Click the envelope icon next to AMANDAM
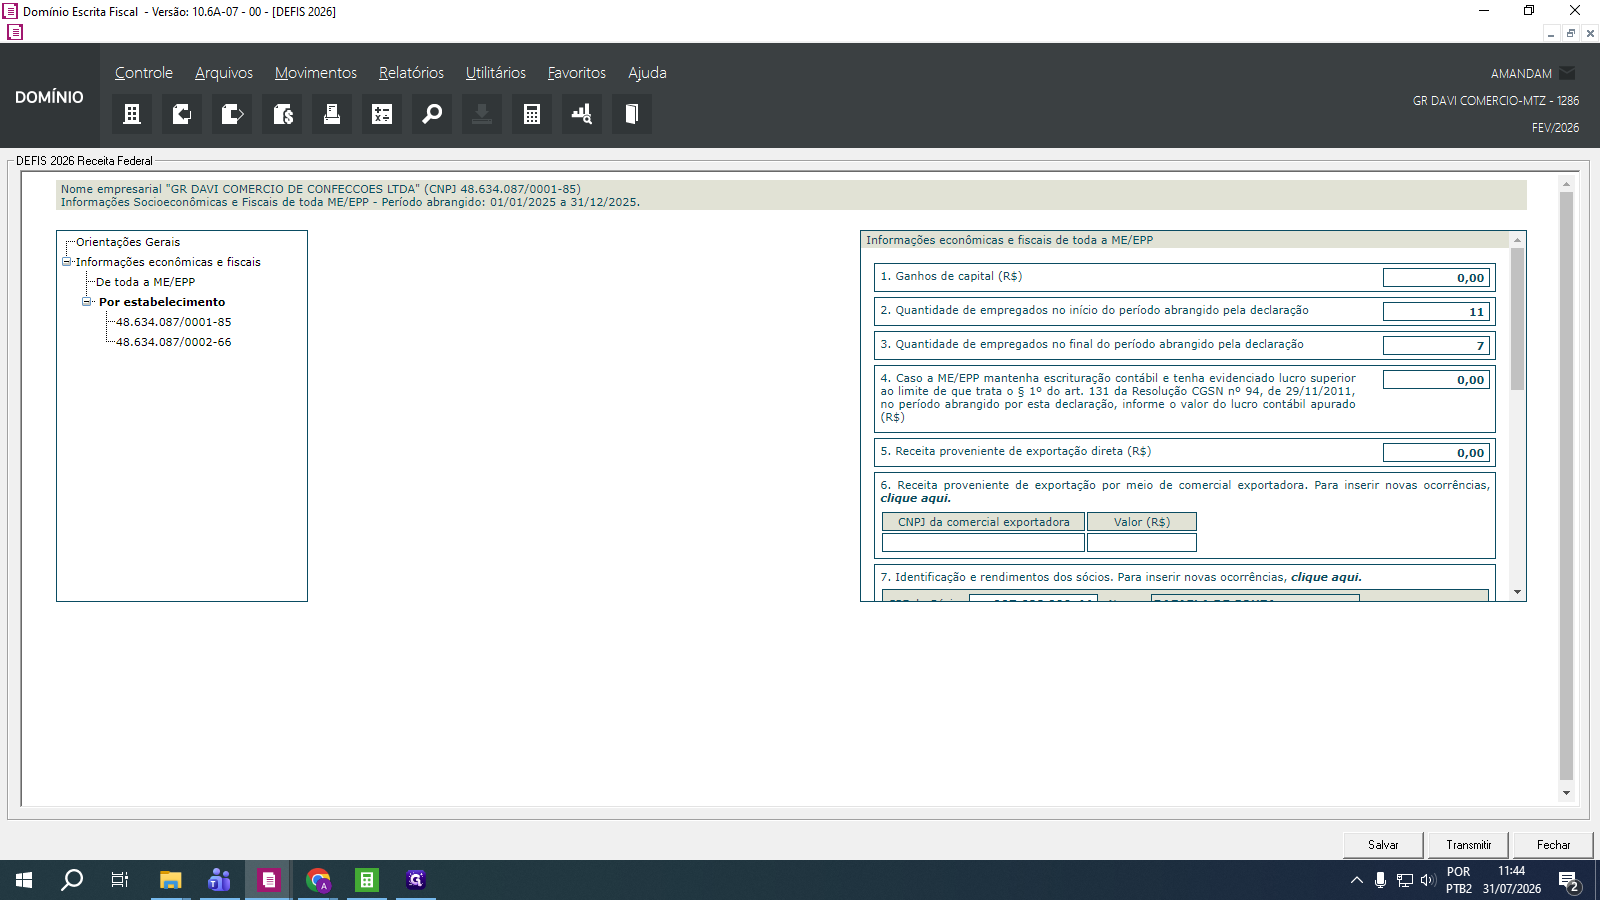Screen dimensions: 1600x900 point(1567,73)
